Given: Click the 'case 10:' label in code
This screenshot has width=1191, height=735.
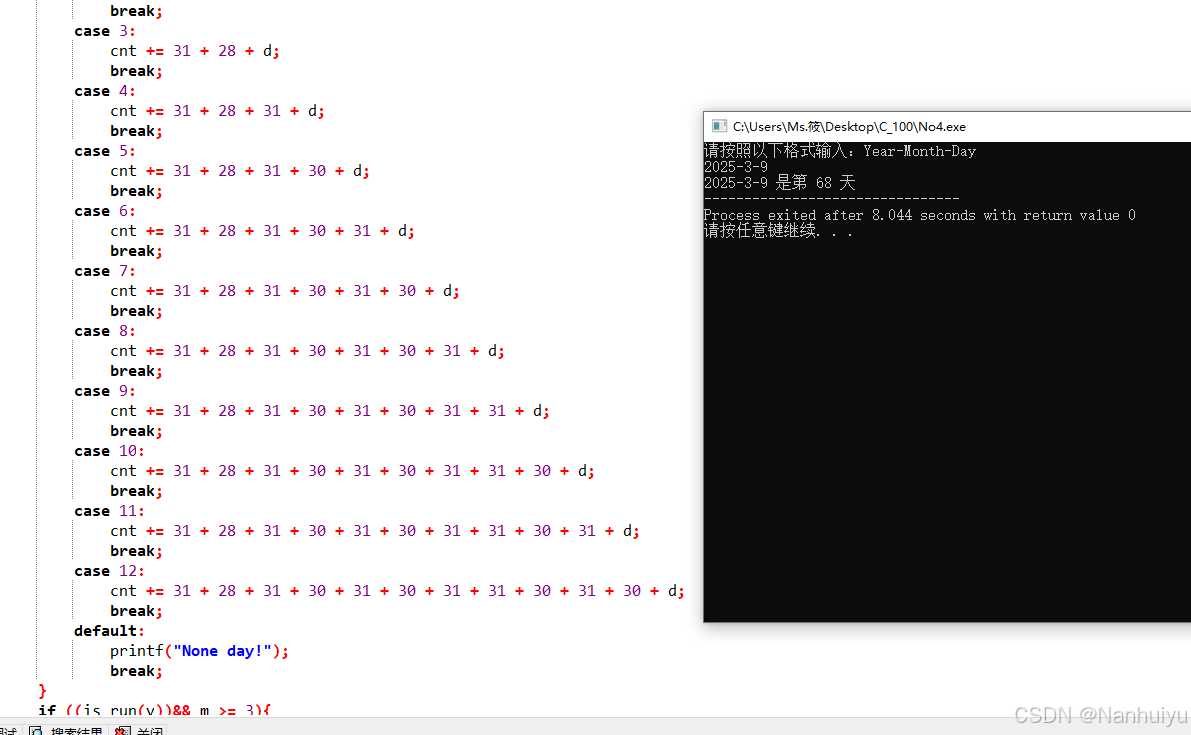Looking at the screenshot, I should click(x=109, y=451).
